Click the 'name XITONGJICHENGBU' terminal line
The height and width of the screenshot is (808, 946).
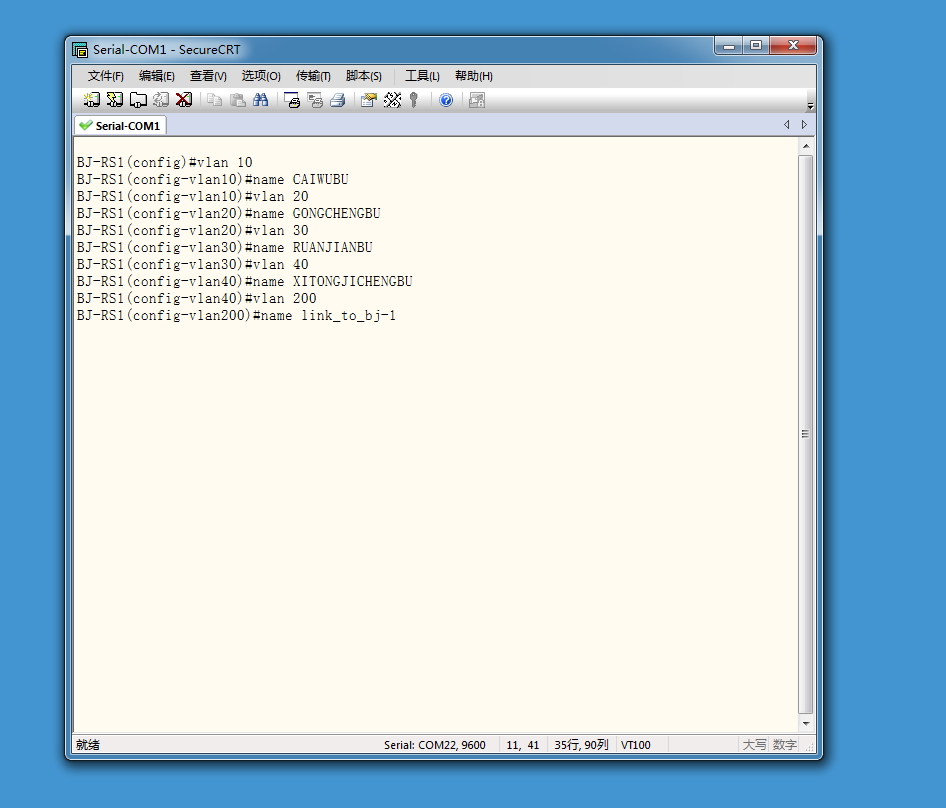244,281
